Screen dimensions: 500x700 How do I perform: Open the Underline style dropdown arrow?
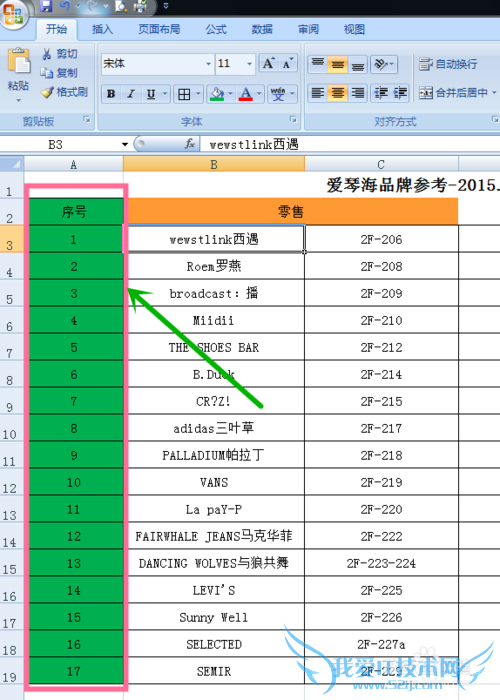click(165, 94)
